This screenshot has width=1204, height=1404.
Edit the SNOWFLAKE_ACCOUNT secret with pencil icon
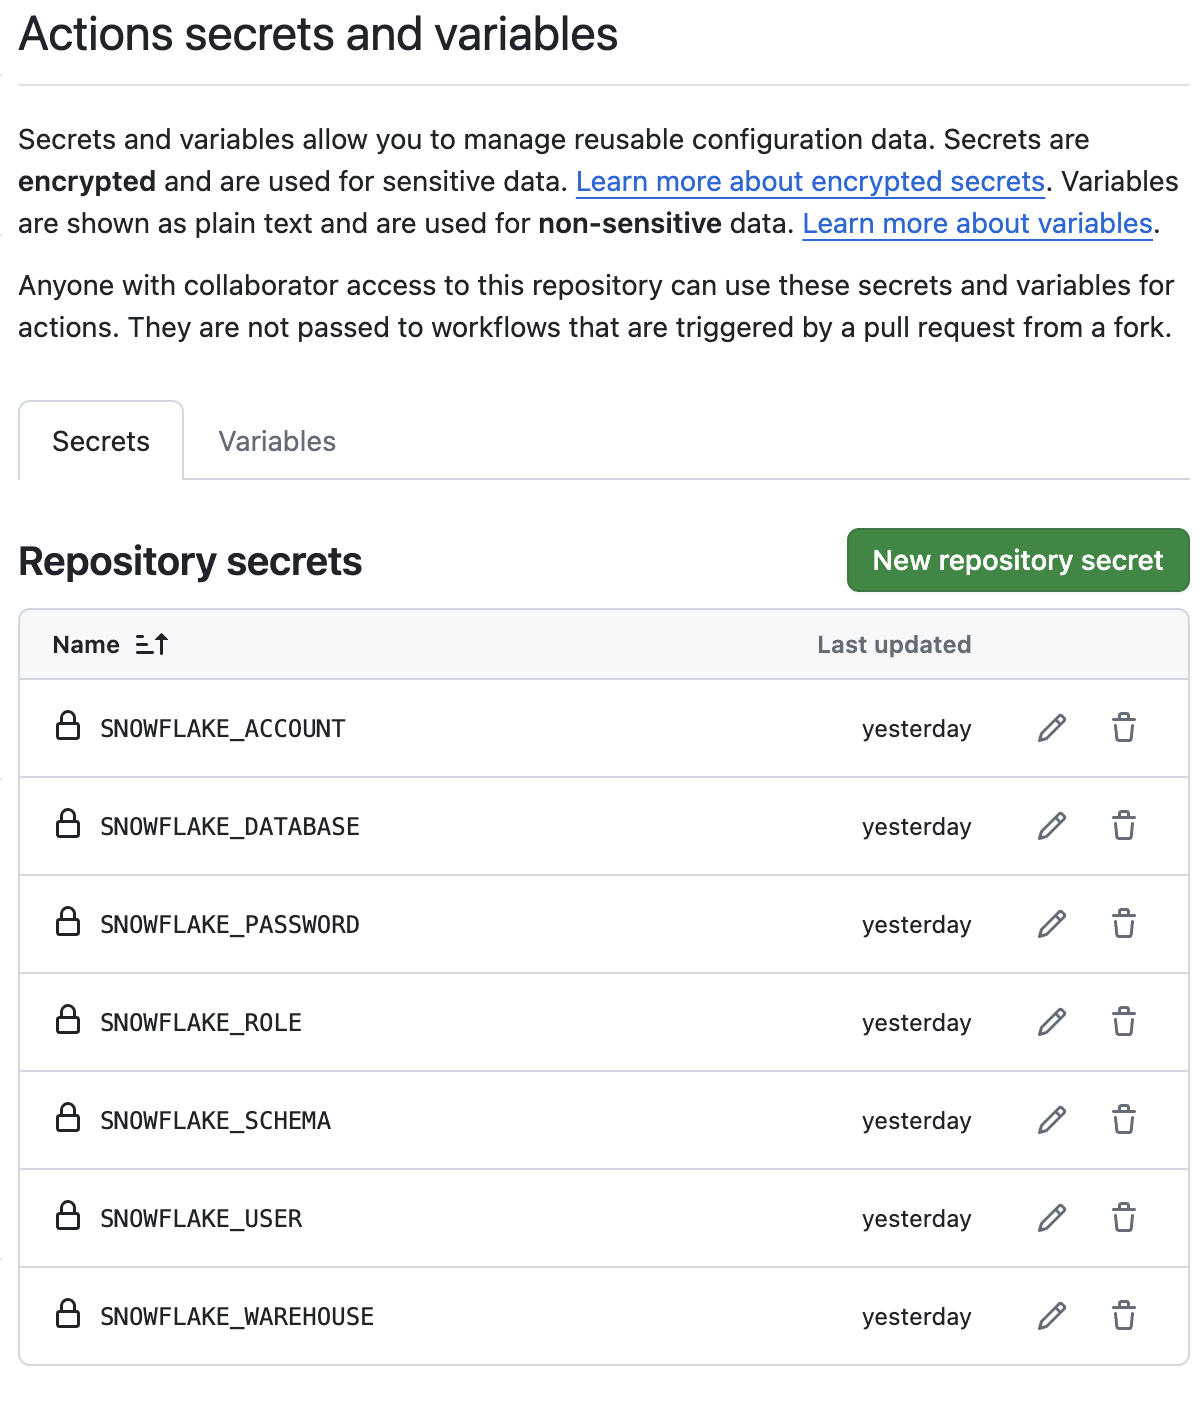pos(1052,728)
